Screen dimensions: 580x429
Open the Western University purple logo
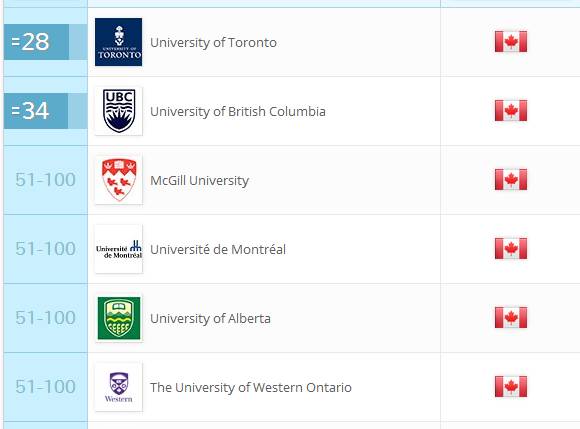(118, 387)
